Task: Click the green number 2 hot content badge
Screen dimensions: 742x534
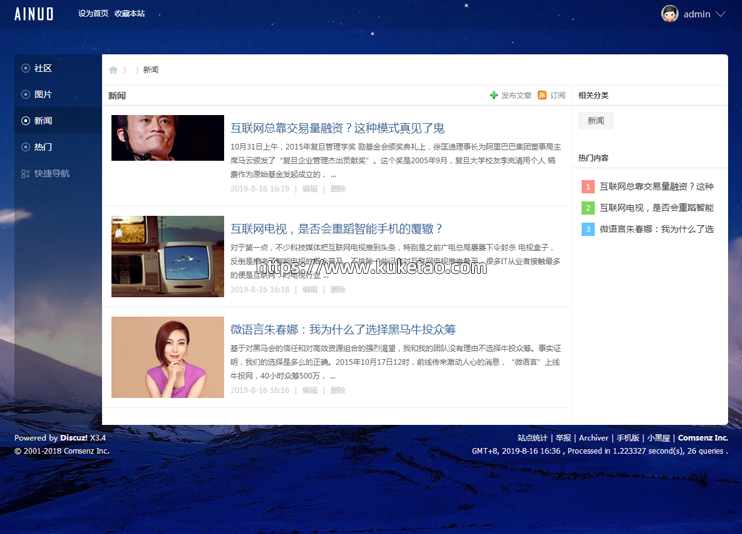Action: (x=588, y=208)
